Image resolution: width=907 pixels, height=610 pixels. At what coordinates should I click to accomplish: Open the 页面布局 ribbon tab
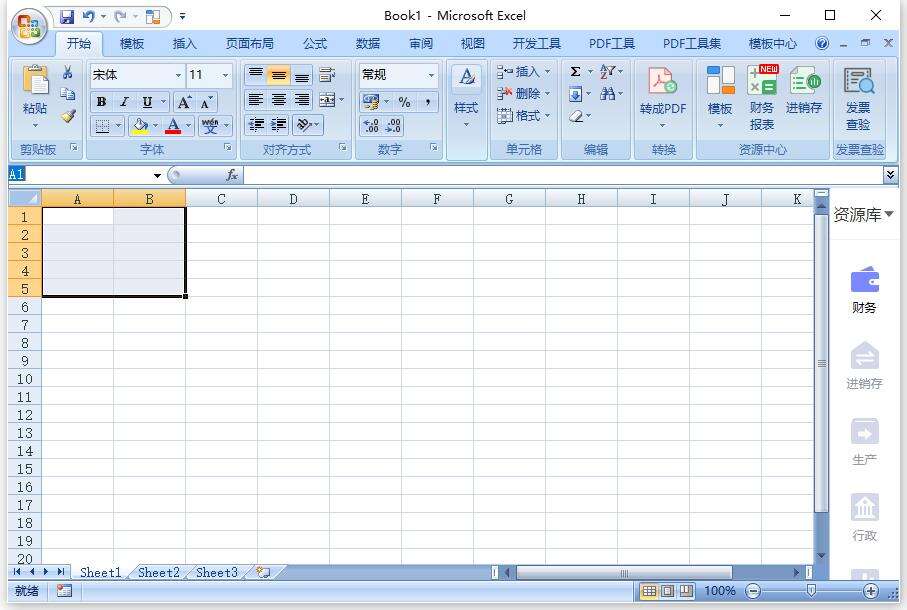click(249, 43)
